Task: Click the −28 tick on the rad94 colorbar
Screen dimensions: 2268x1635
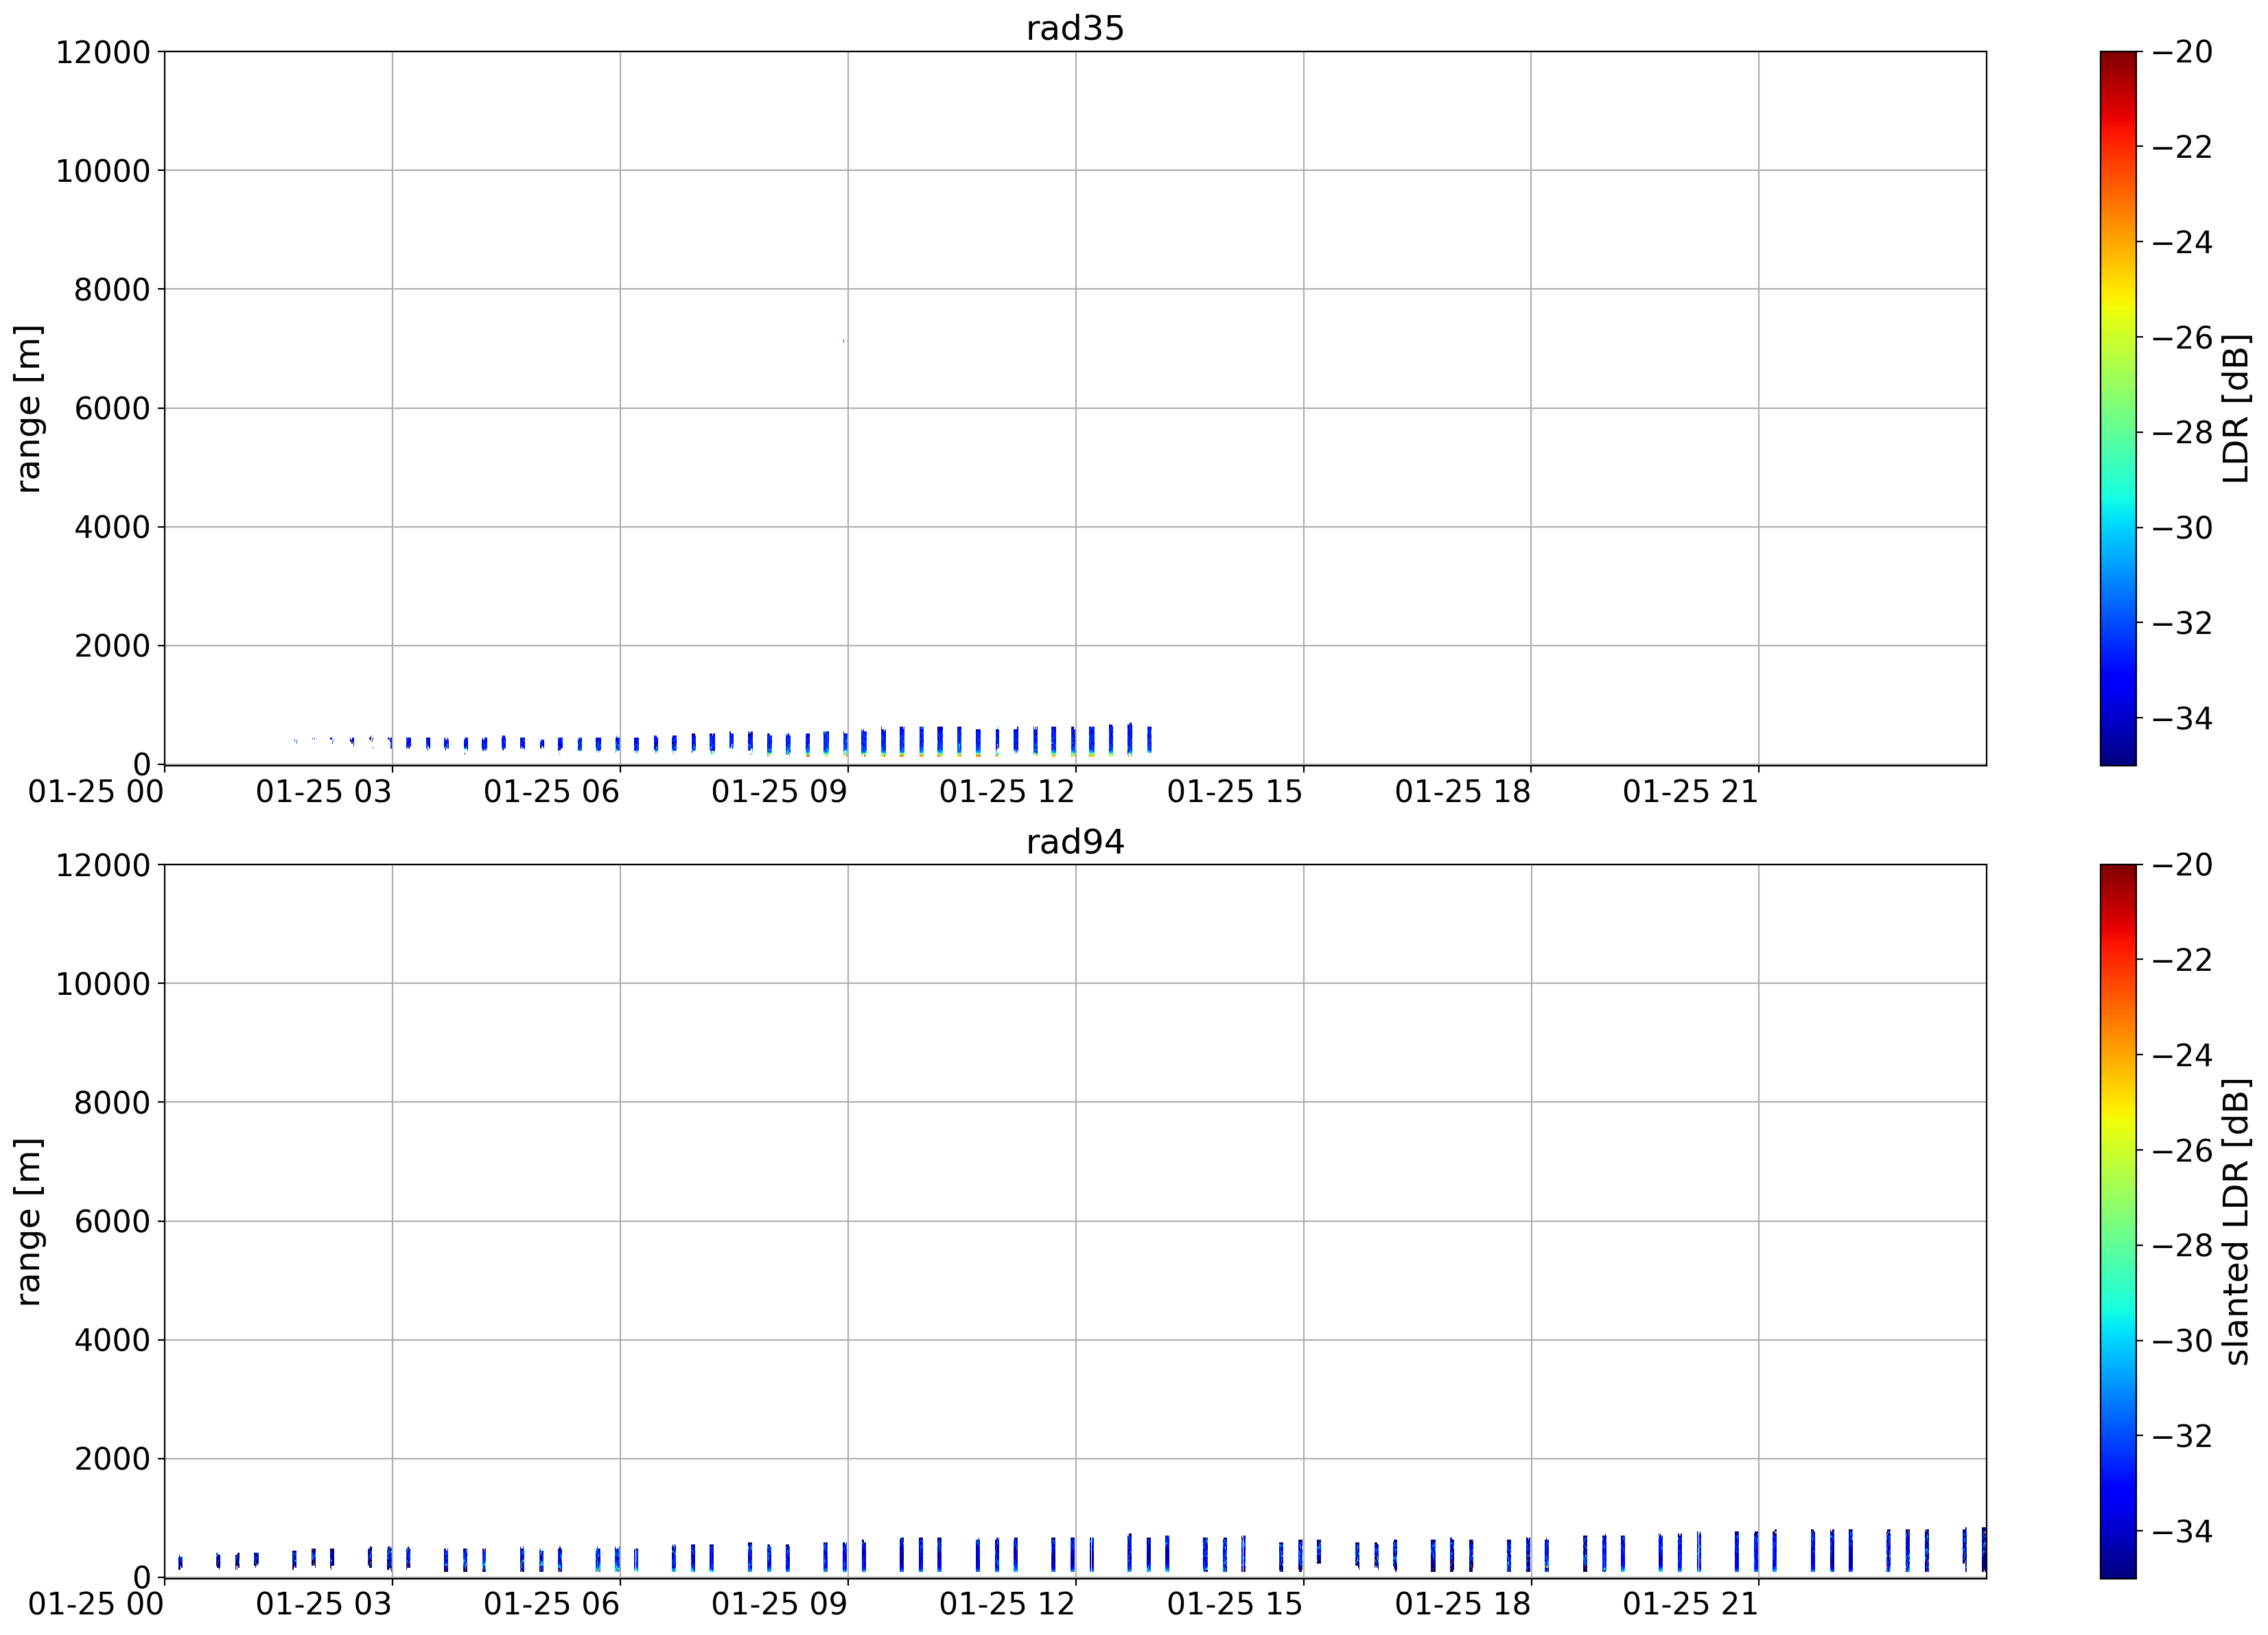Action: 2182,1246
